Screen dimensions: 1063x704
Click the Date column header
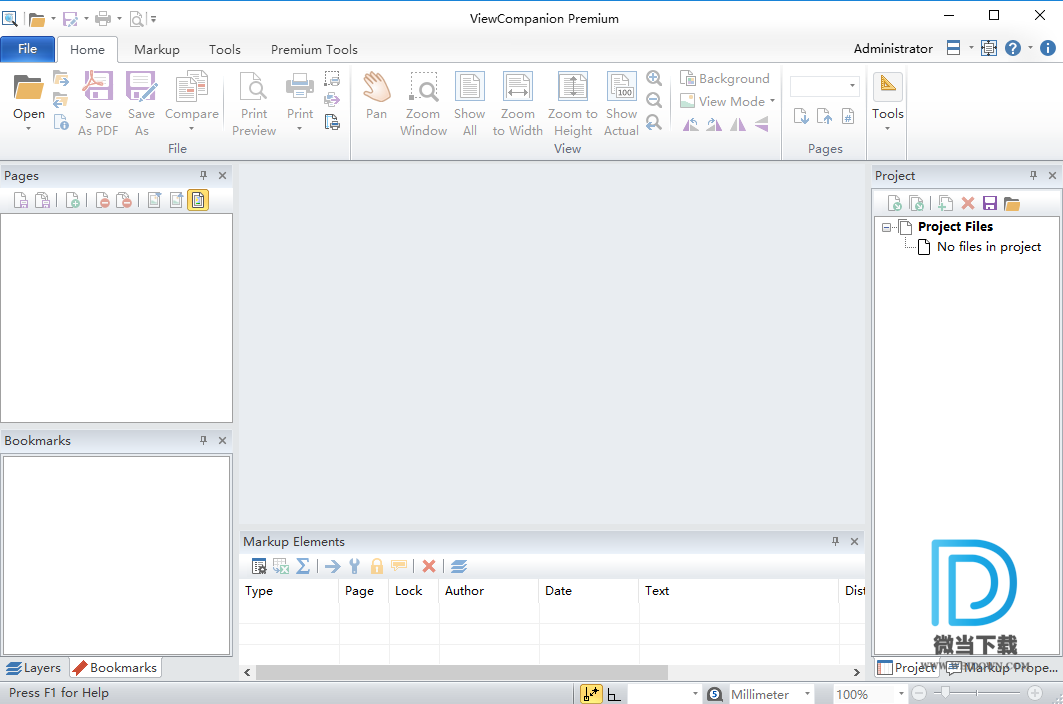pyautogui.click(x=589, y=591)
